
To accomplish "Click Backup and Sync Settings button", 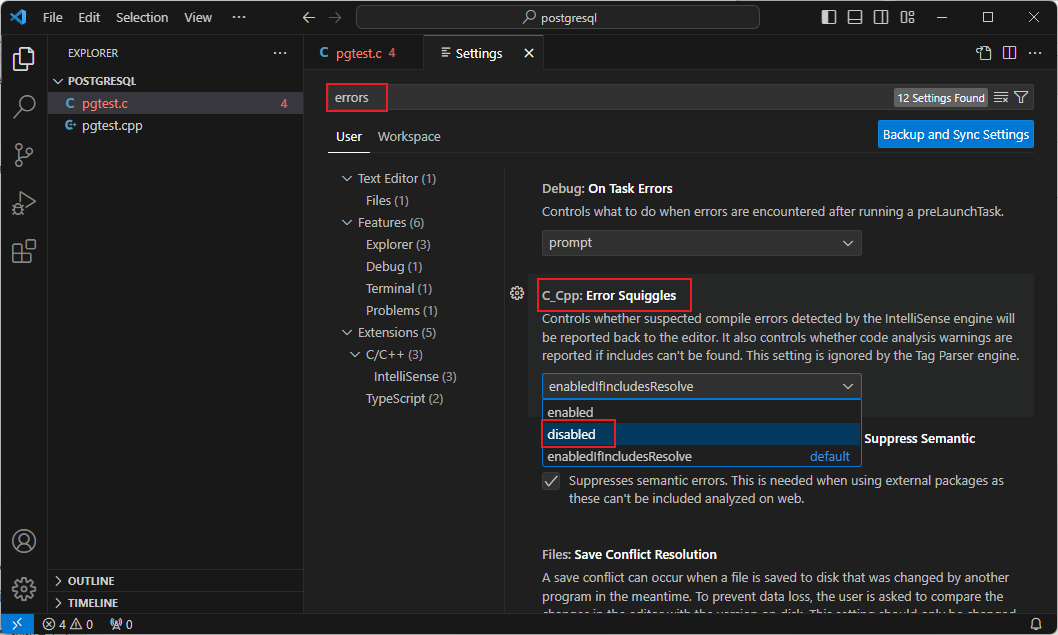I will coord(955,134).
